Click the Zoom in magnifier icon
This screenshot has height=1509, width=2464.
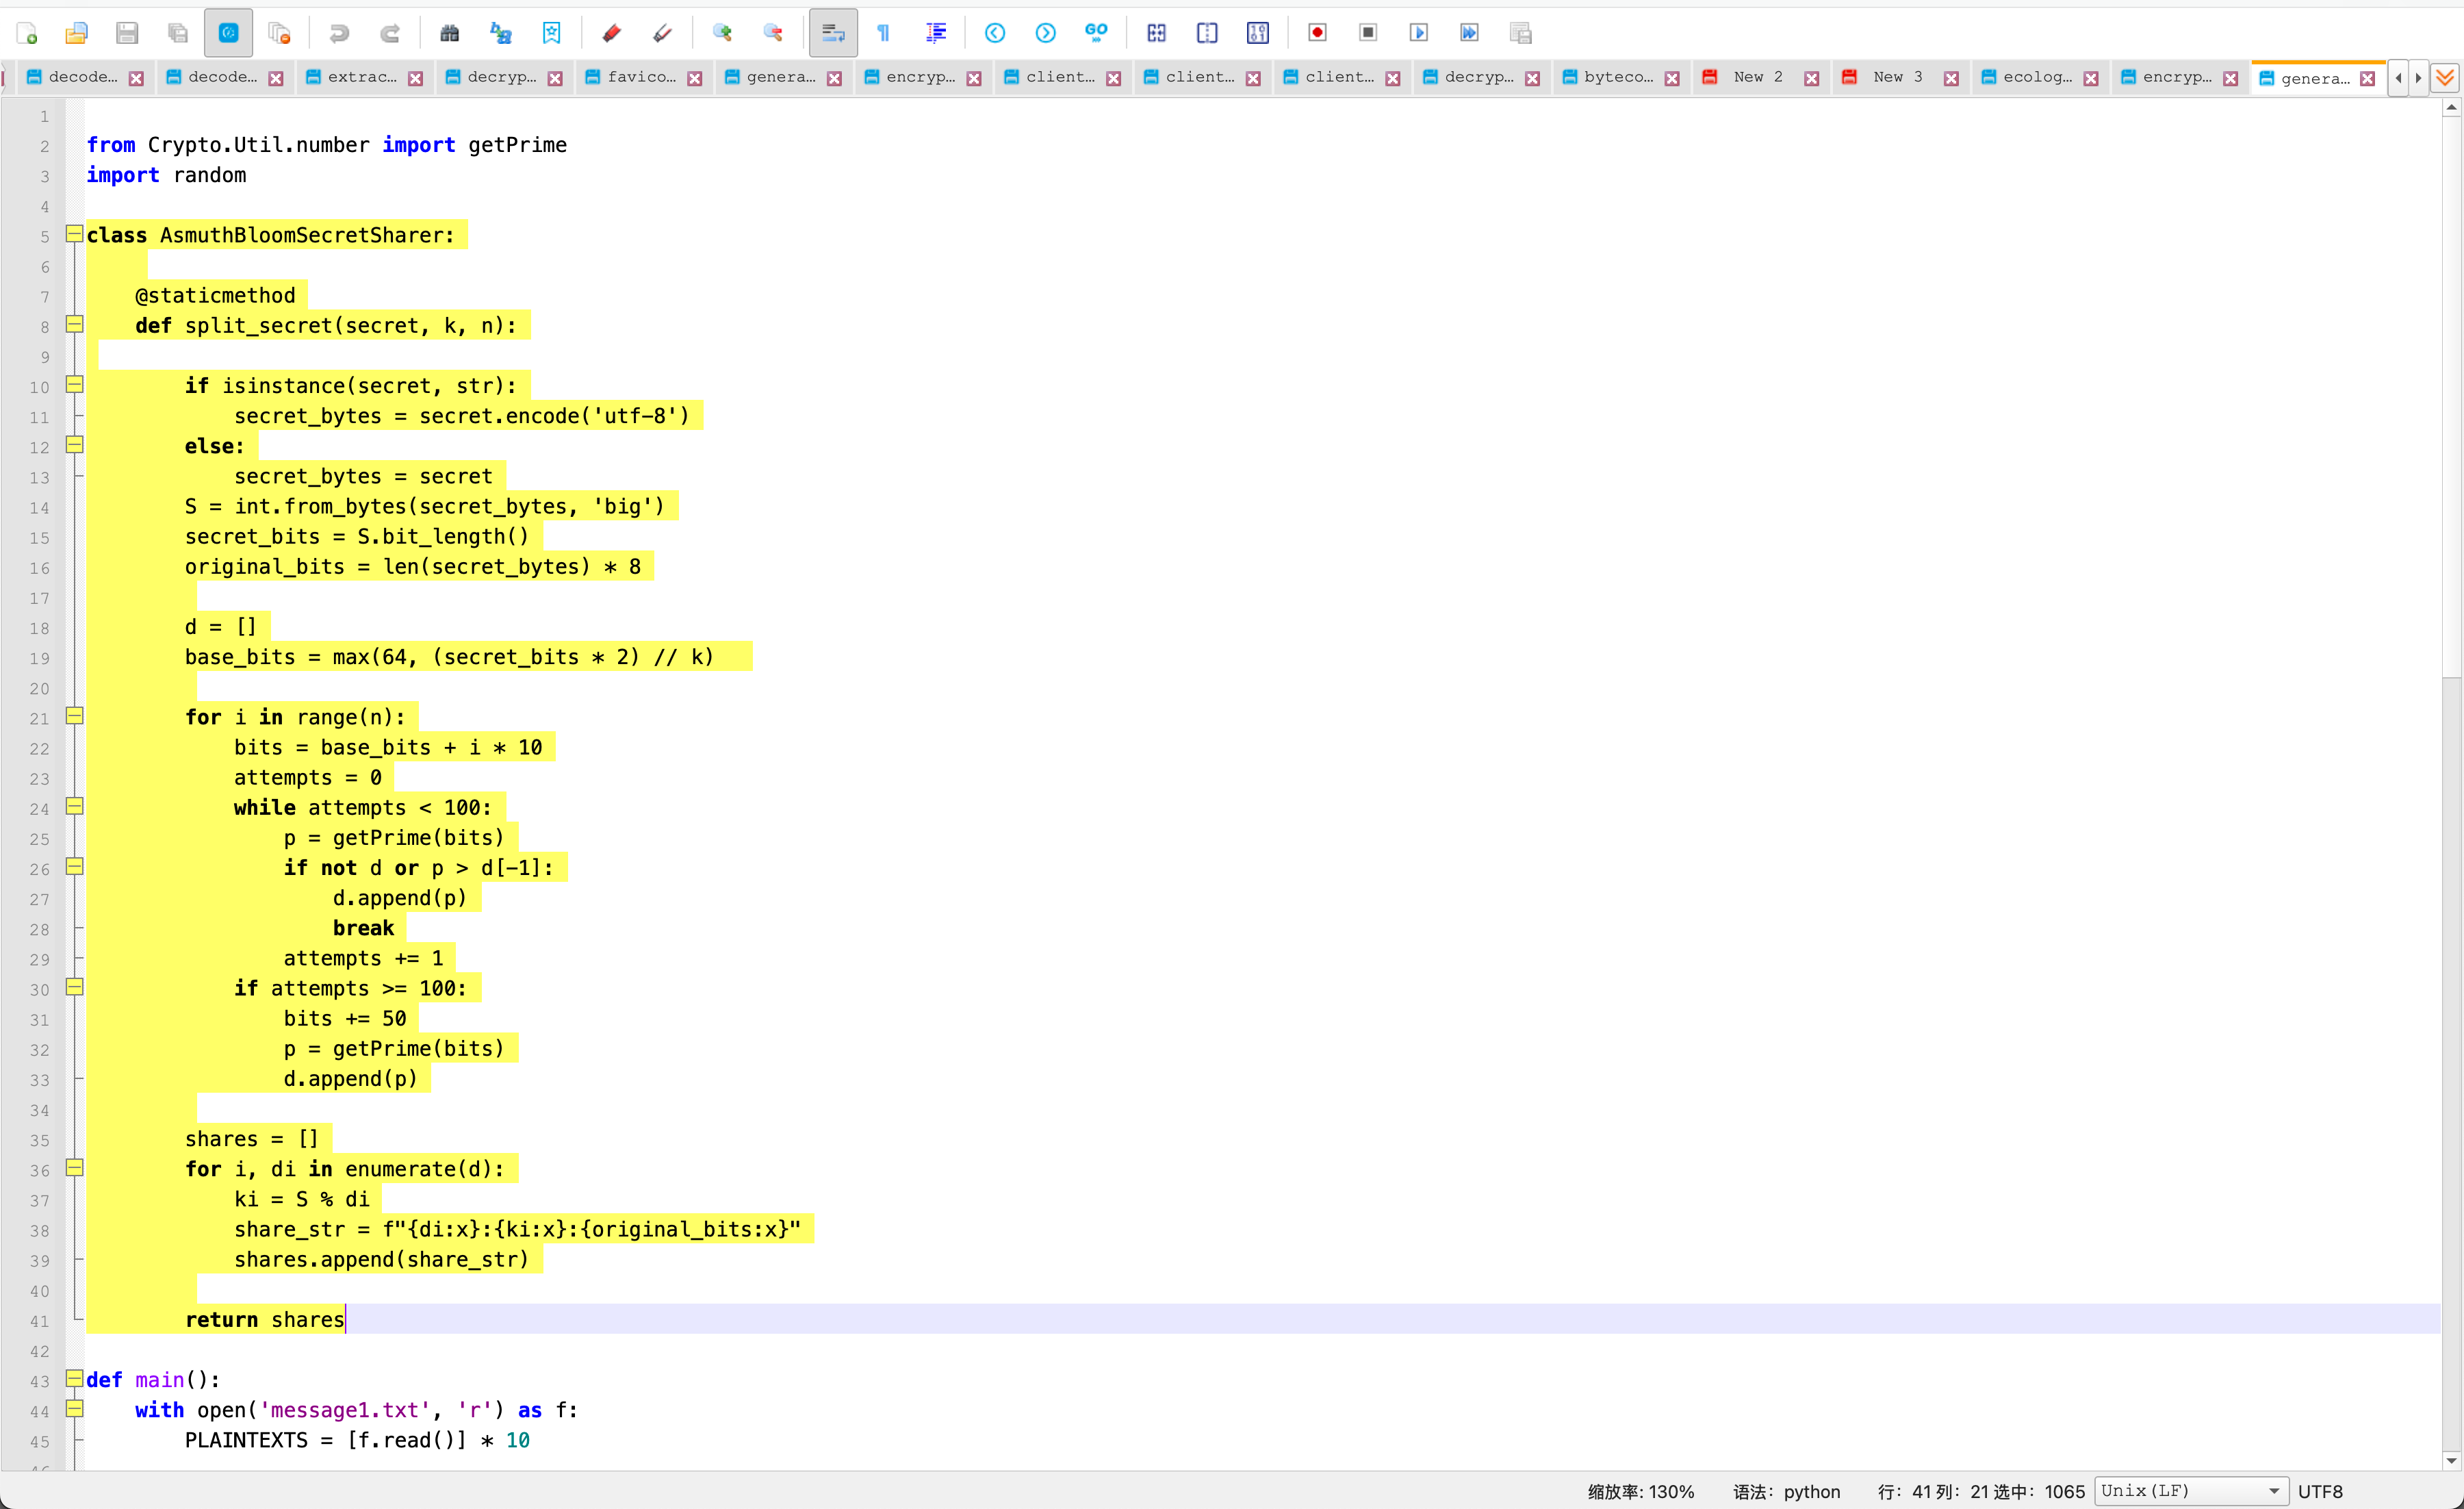(x=722, y=33)
